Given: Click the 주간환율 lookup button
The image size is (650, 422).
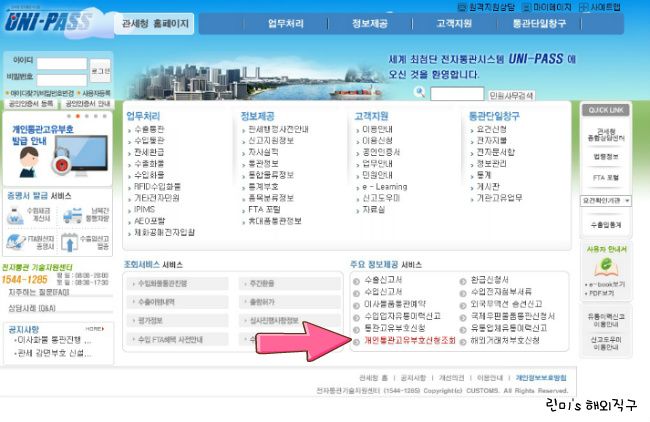Looking at the screenshot, I should [290, 284].
